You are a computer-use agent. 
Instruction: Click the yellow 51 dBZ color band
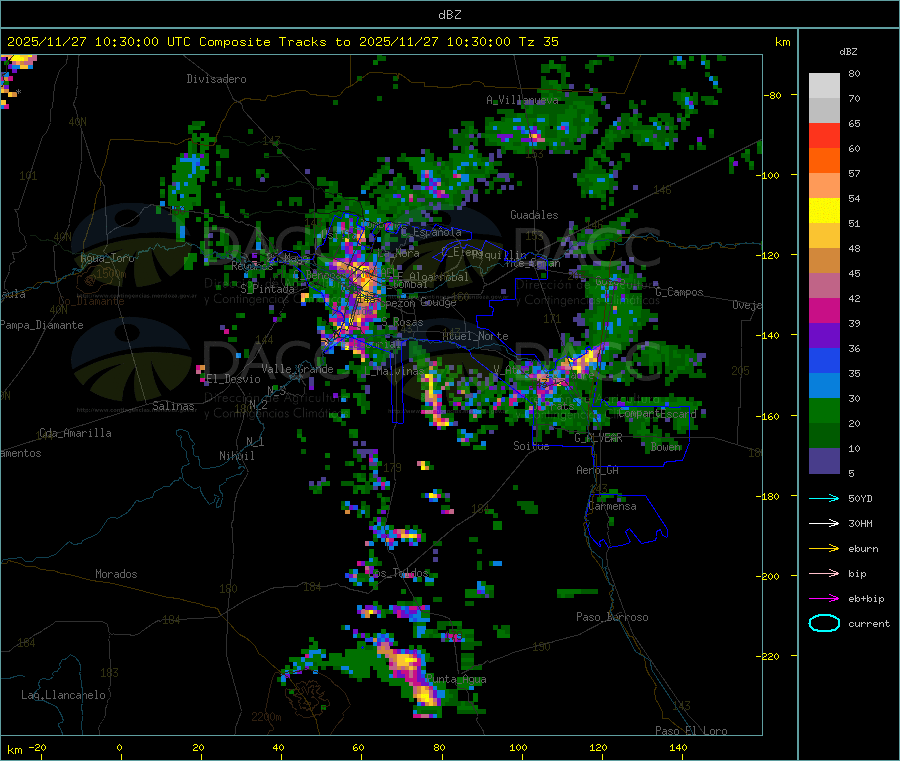tap(824, 211)
